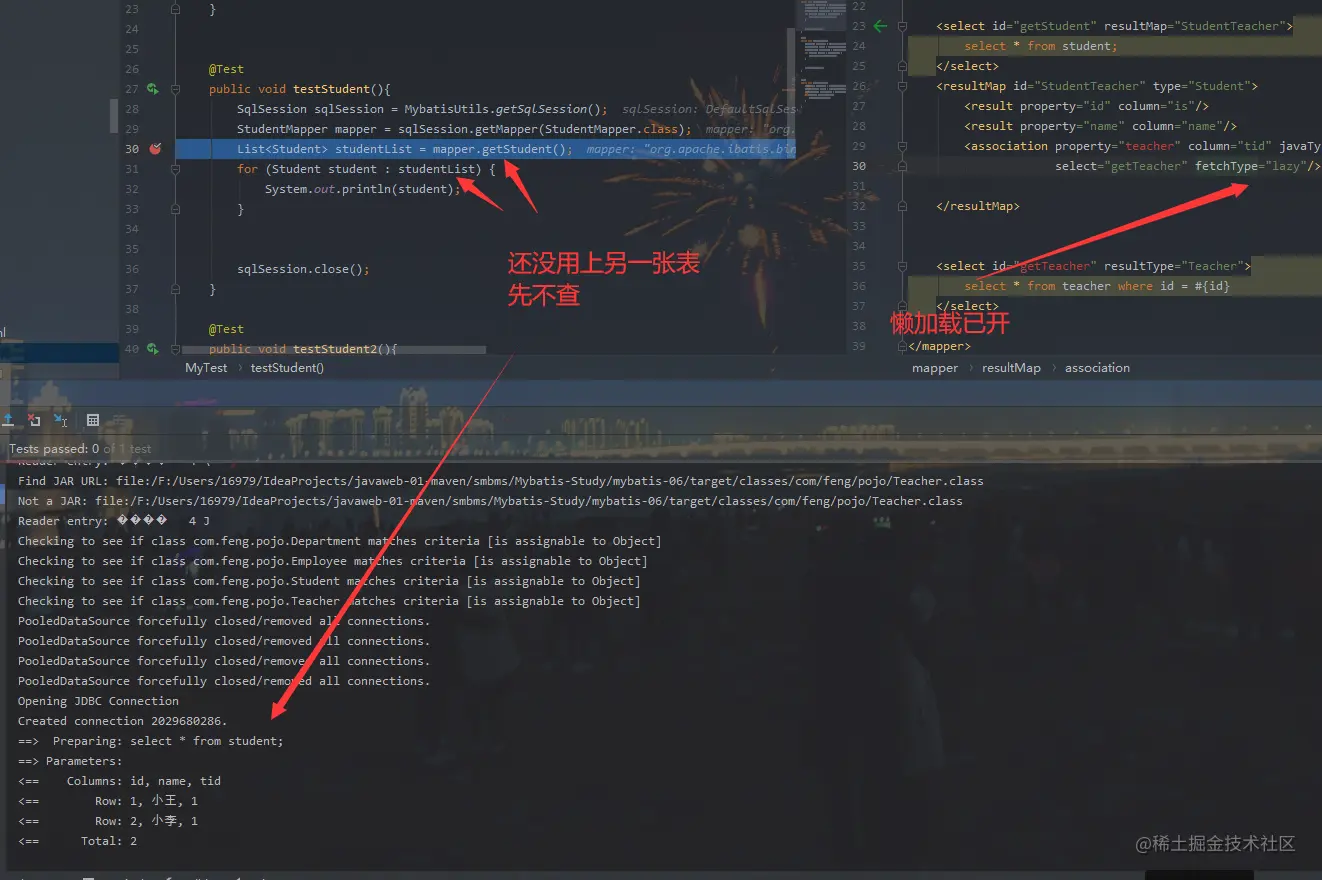
Task: Open Evaluate Expression calculator icon
Action: click(x=93, y=420)
